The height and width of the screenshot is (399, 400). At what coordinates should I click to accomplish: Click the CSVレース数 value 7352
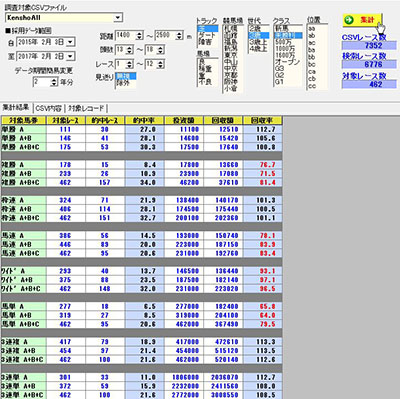369,45
